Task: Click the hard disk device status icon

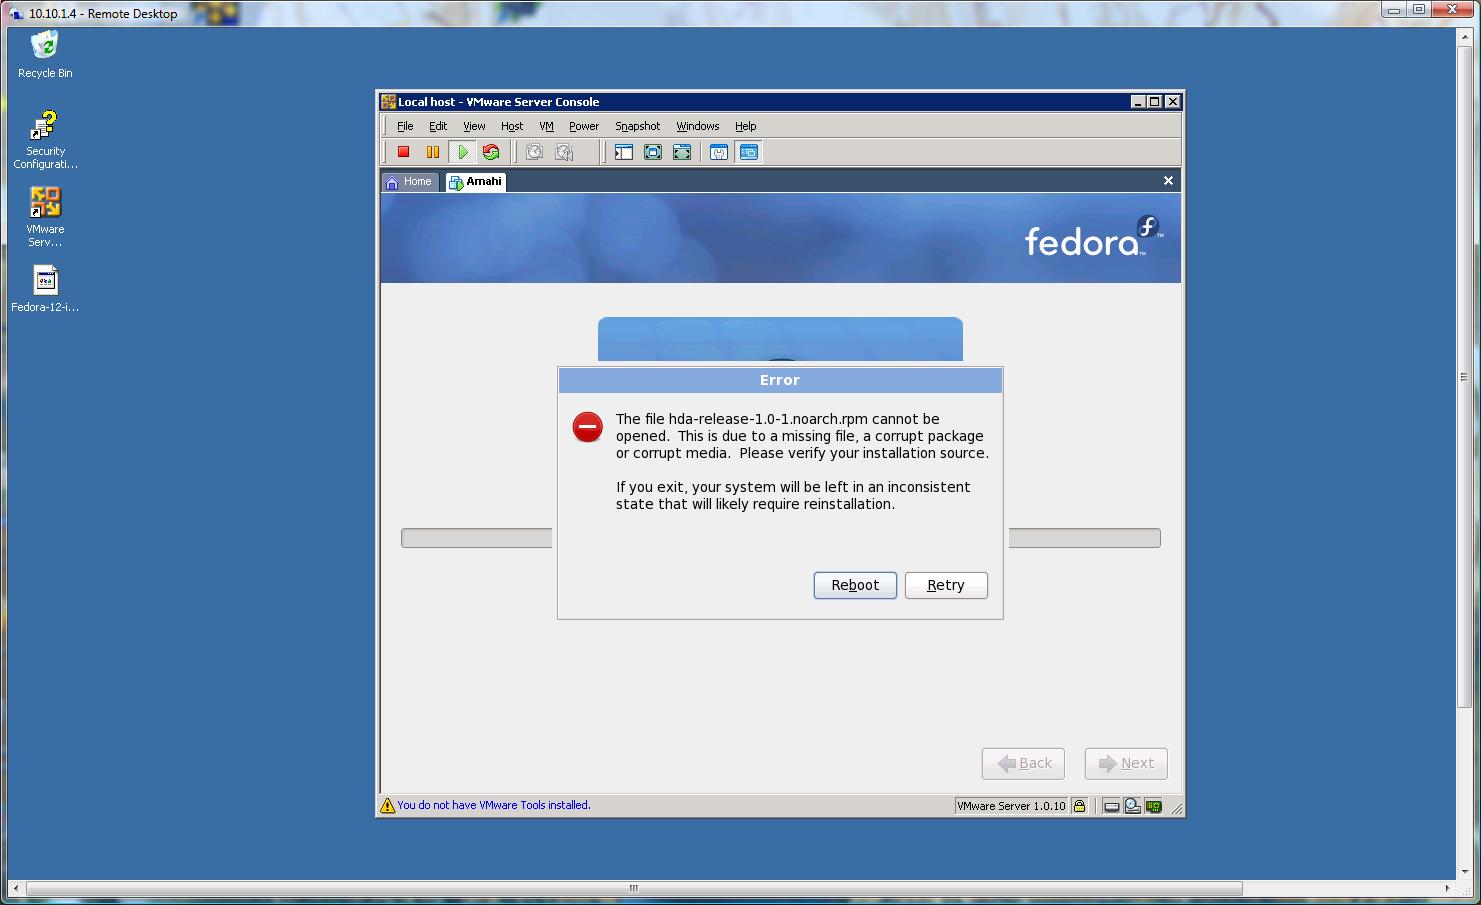Action: tap(1111, 806)
